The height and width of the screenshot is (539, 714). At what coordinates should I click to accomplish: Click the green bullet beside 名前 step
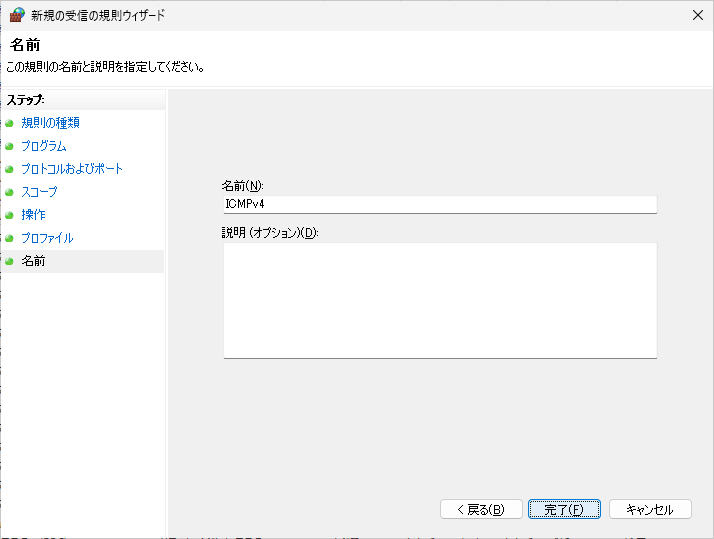(9, 261)
